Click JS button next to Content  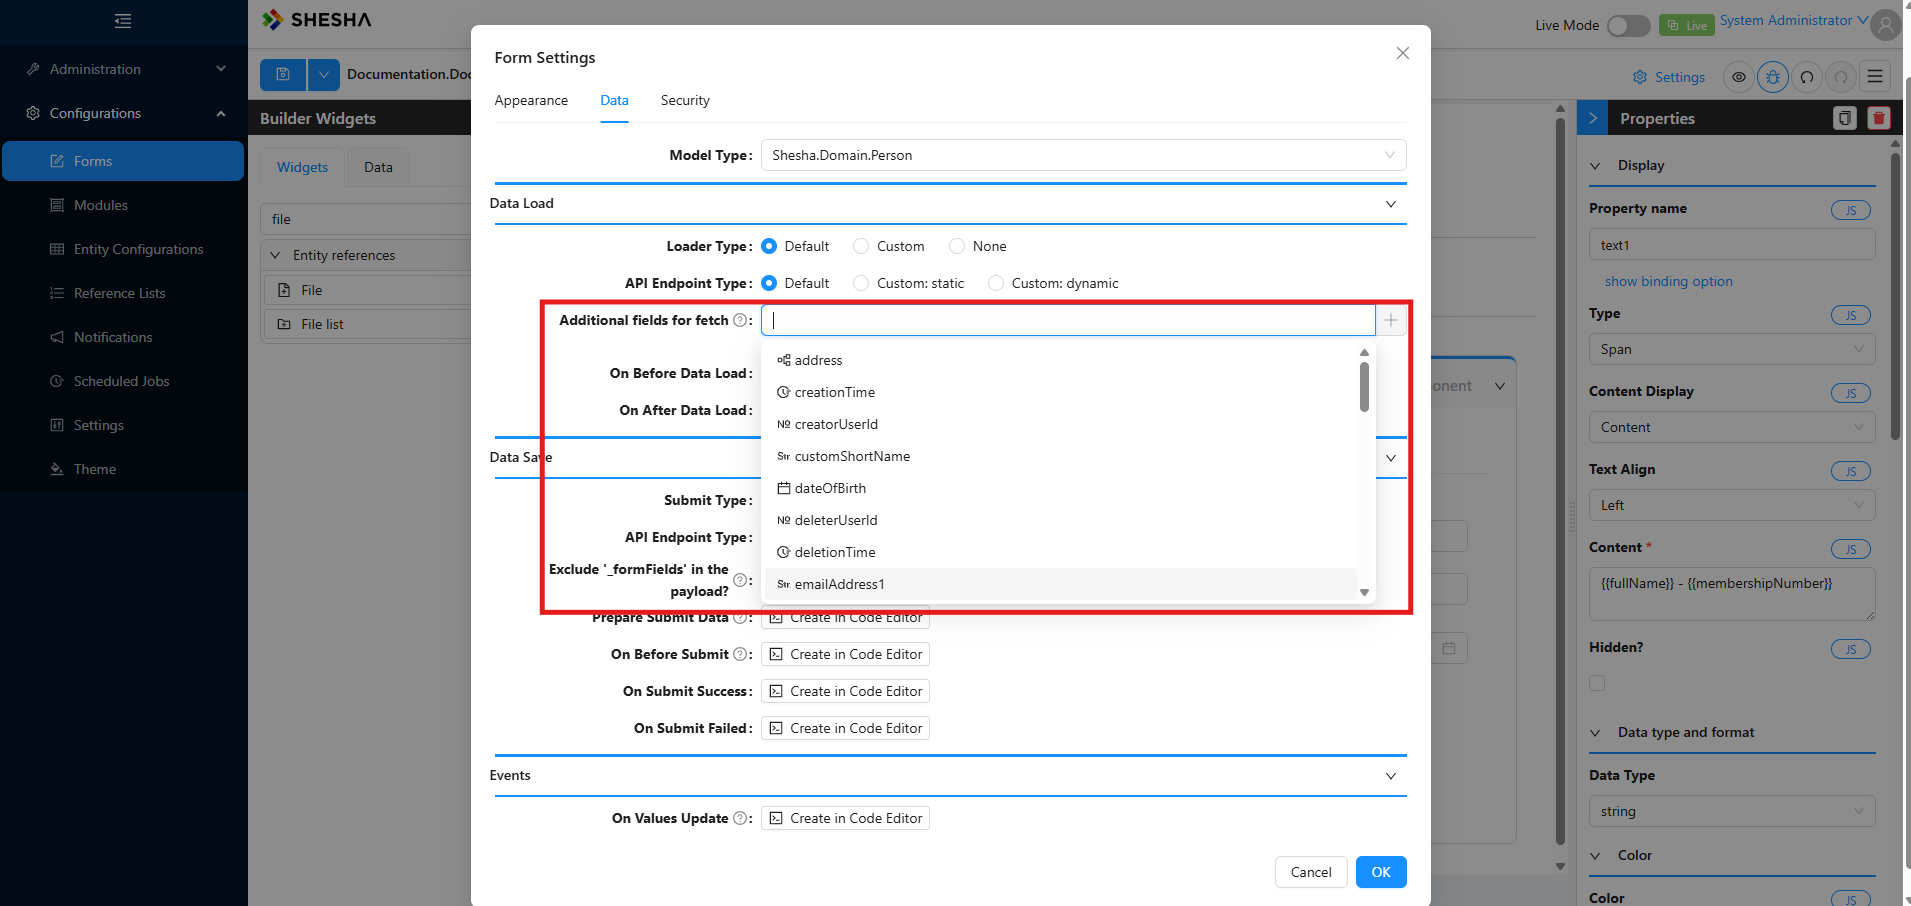click(1851, 549)
